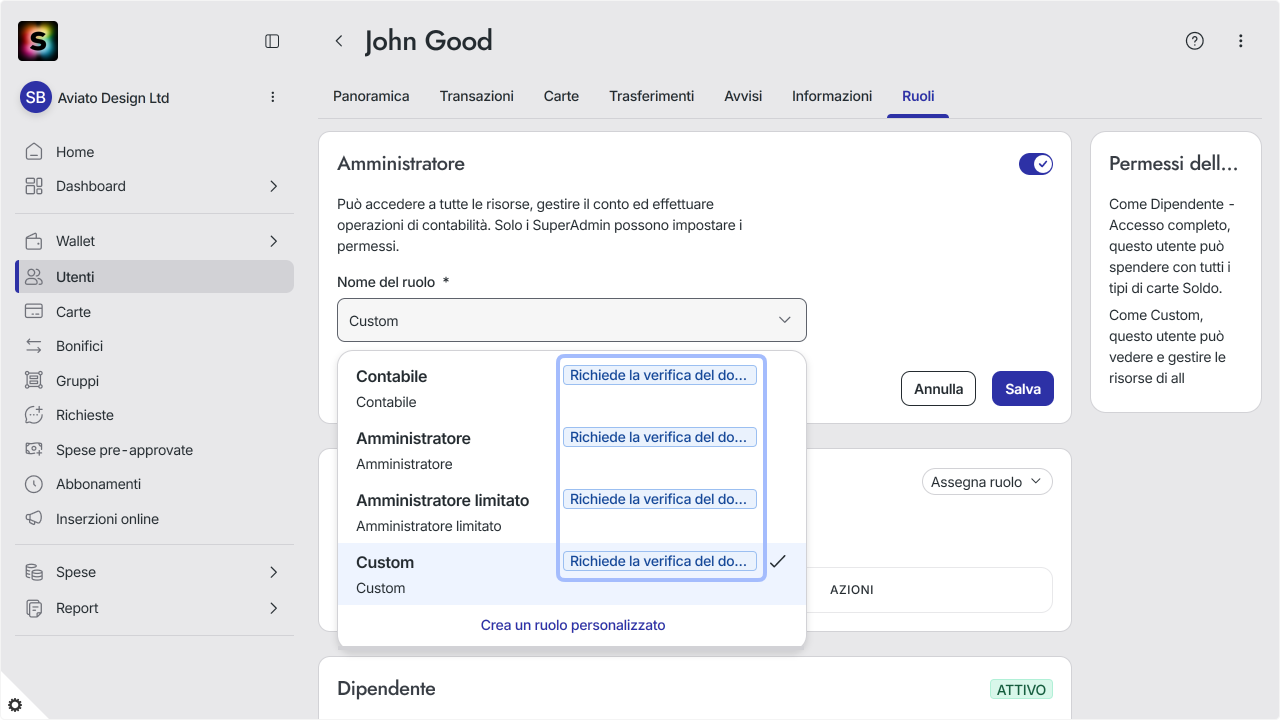Choose the Amministratore limitato role option
This screenshot has height=720, width=1280.
tap(572, 513)
